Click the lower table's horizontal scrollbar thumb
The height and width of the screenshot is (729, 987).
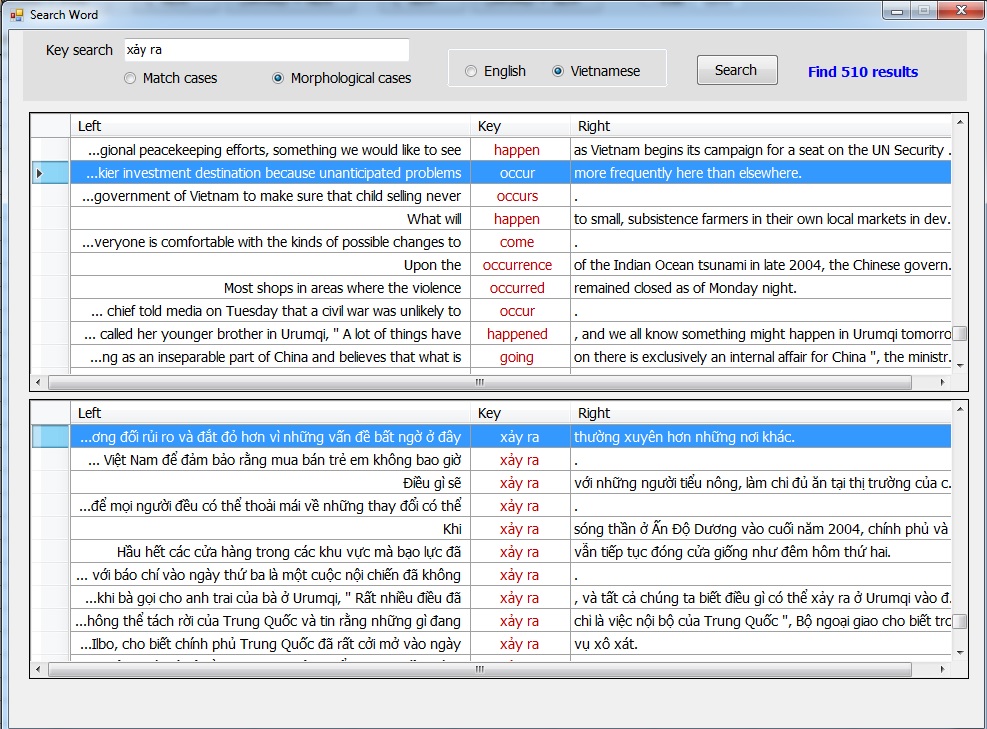480,669
